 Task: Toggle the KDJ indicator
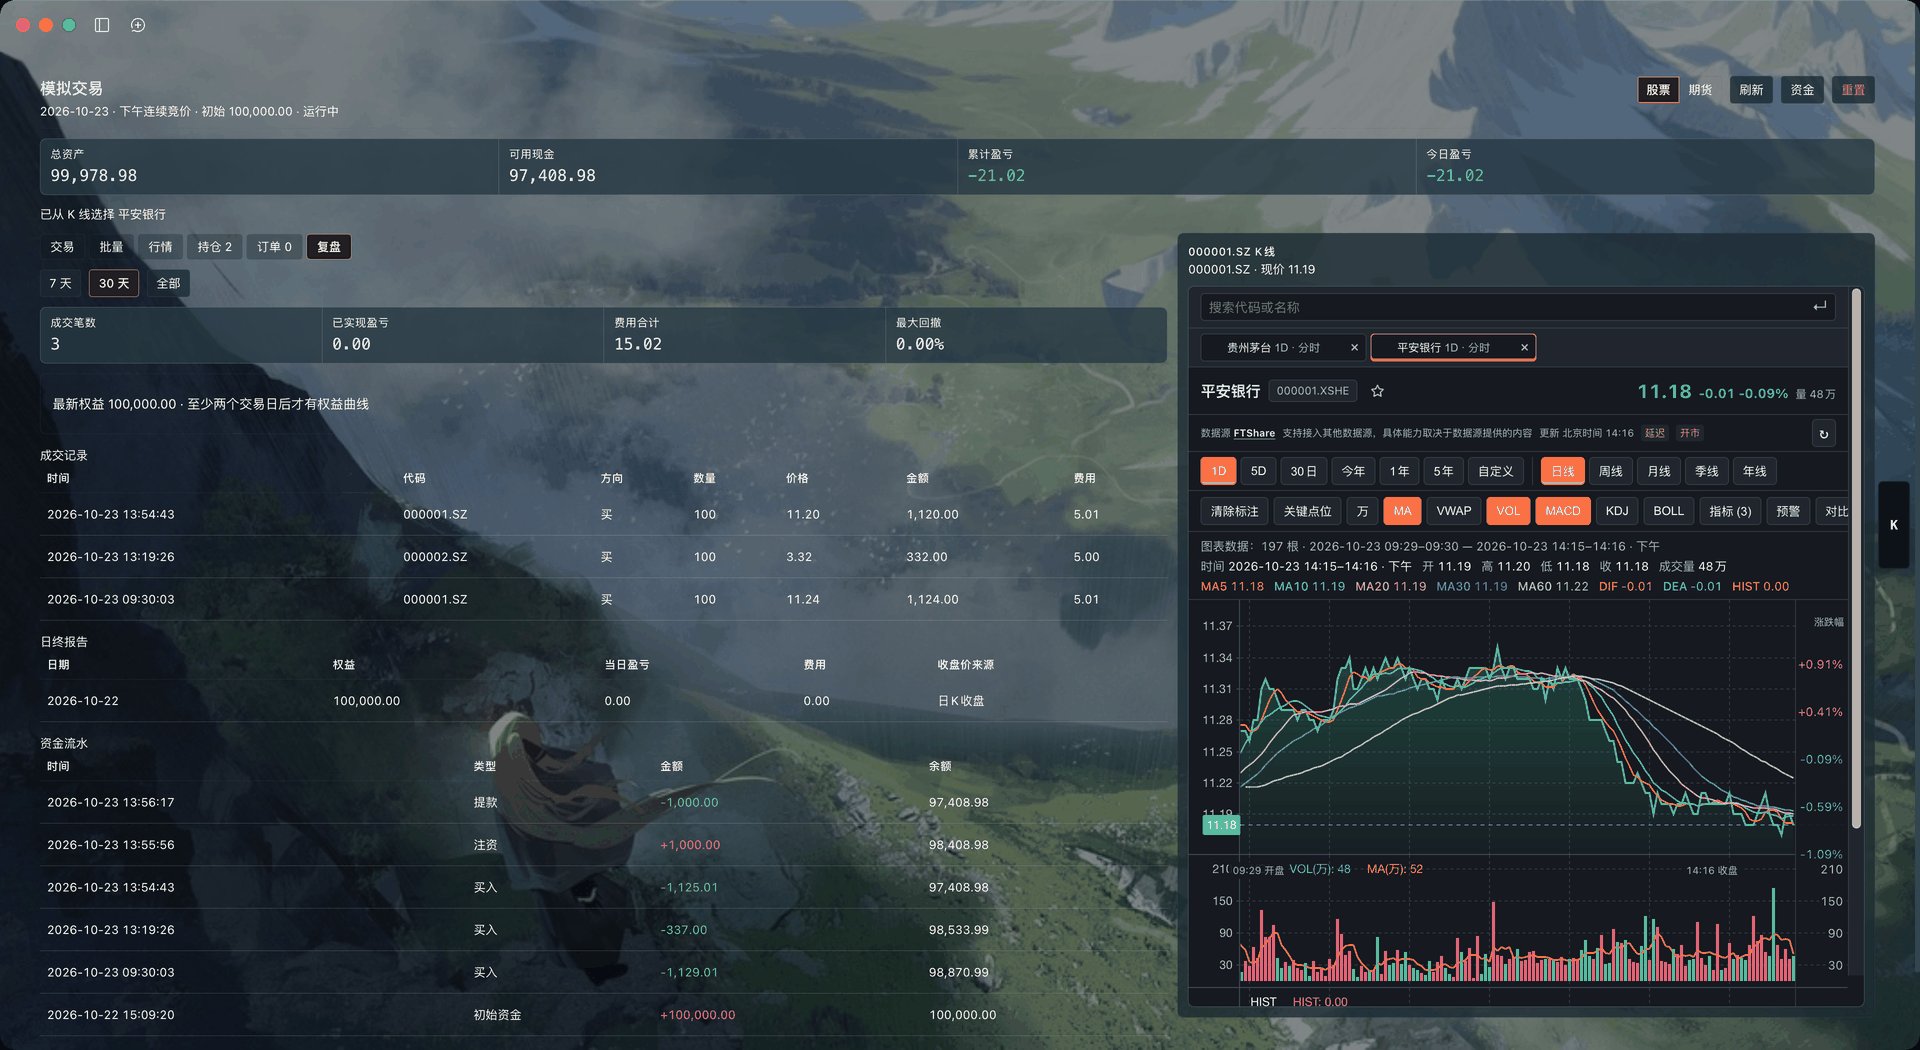1616,511
